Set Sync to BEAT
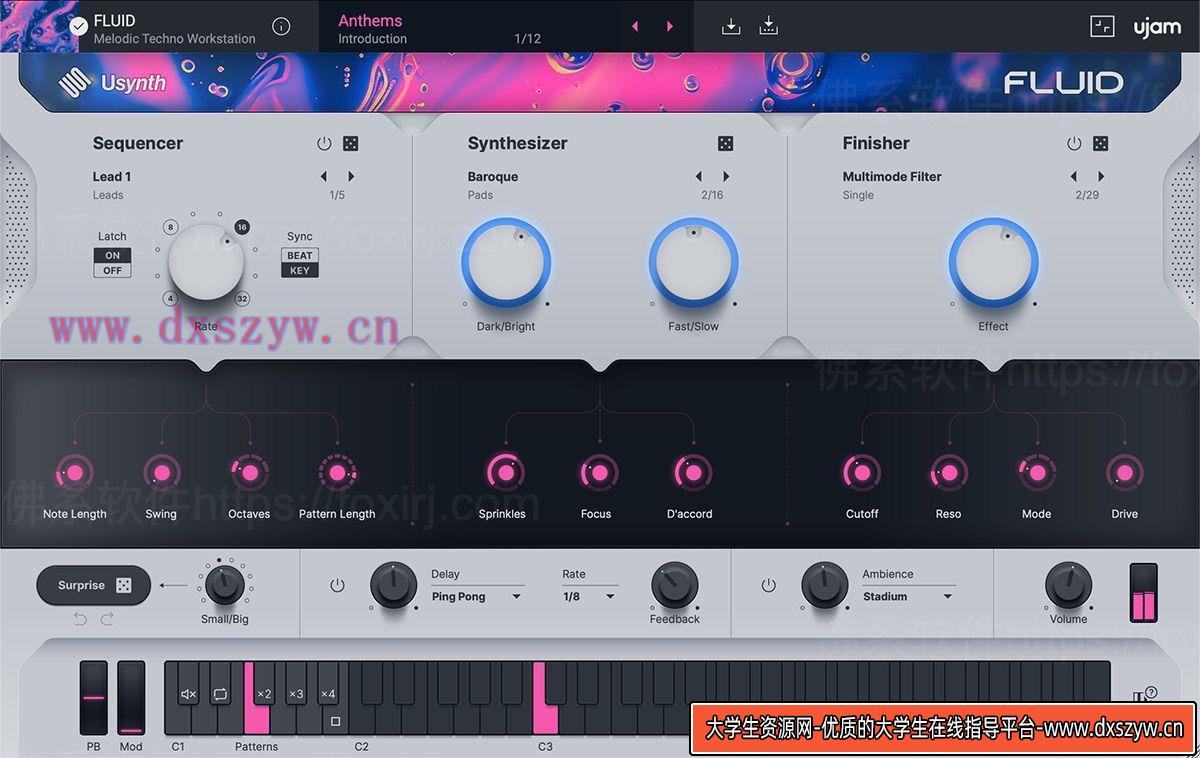This screenshot has height=758, width=1200. pos(300,256)
